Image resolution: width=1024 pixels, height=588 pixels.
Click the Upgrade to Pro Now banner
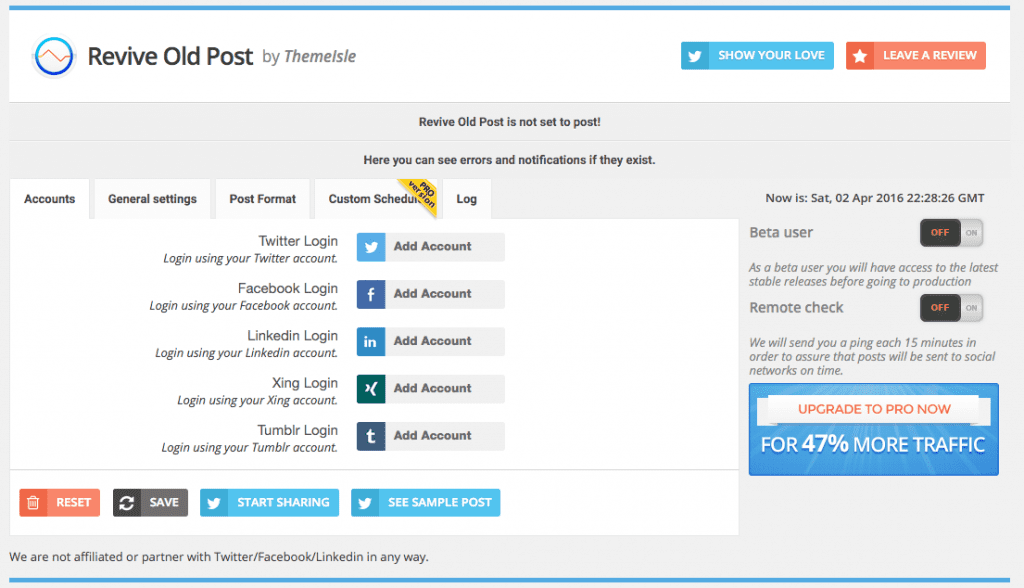(874, 429)
